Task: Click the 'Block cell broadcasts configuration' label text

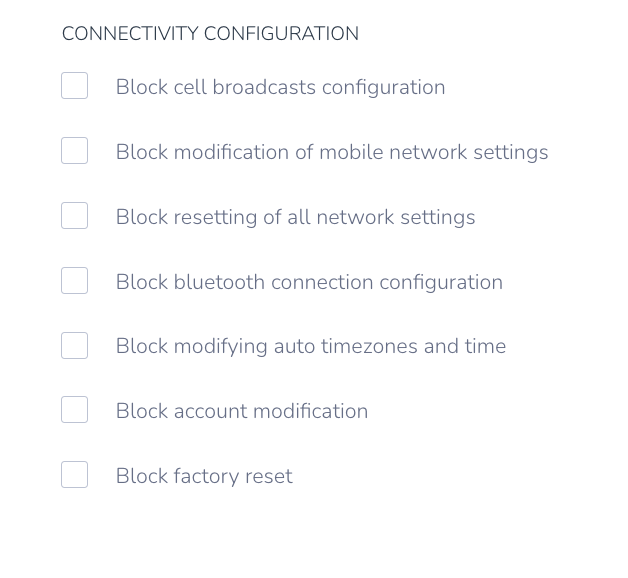Action: click(280, 87)
